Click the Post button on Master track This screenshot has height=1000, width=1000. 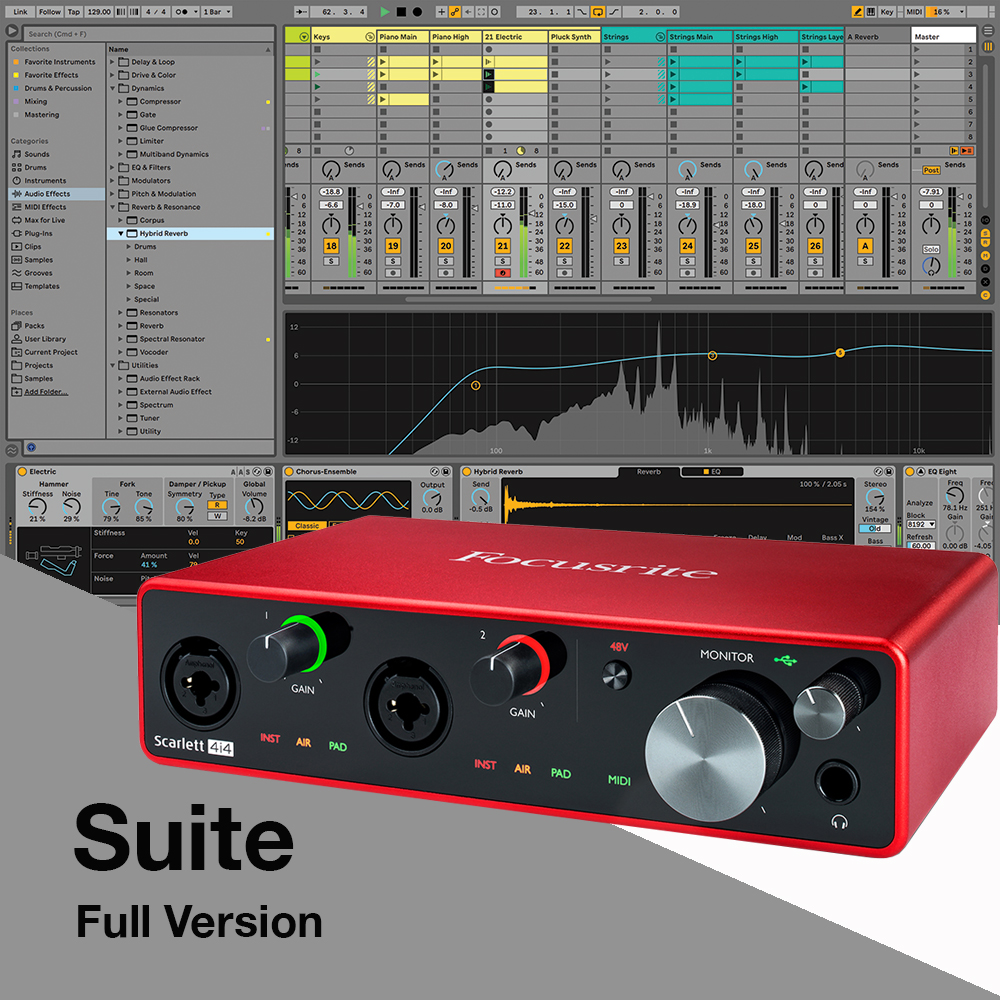[930, 170]
